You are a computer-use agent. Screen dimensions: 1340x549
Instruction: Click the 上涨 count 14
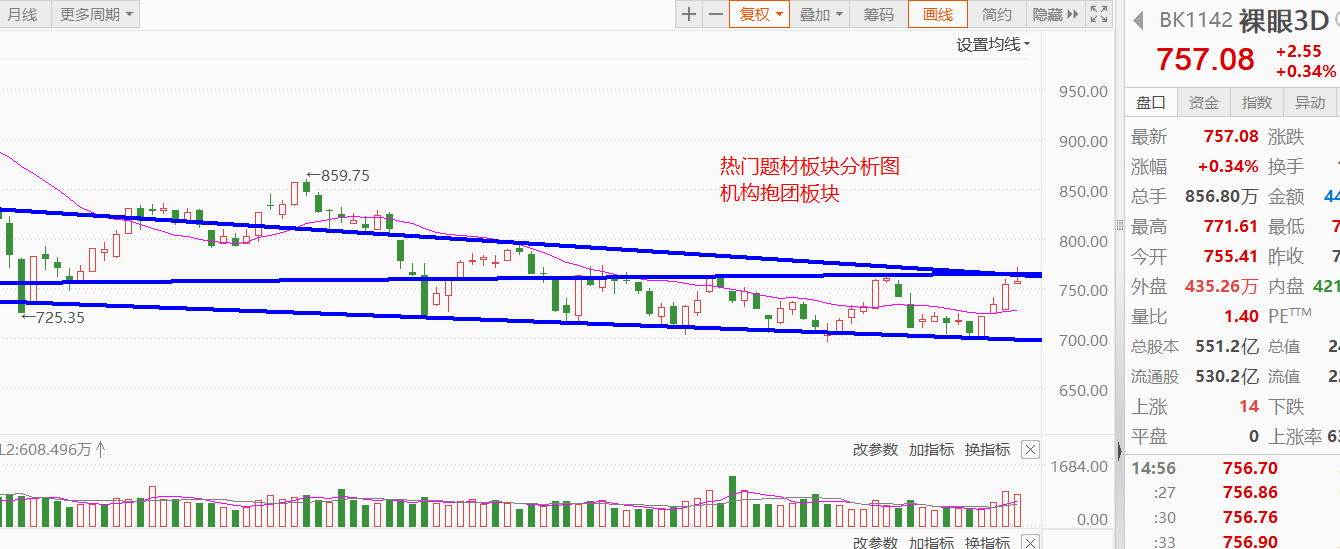[x=1249, y=407]
